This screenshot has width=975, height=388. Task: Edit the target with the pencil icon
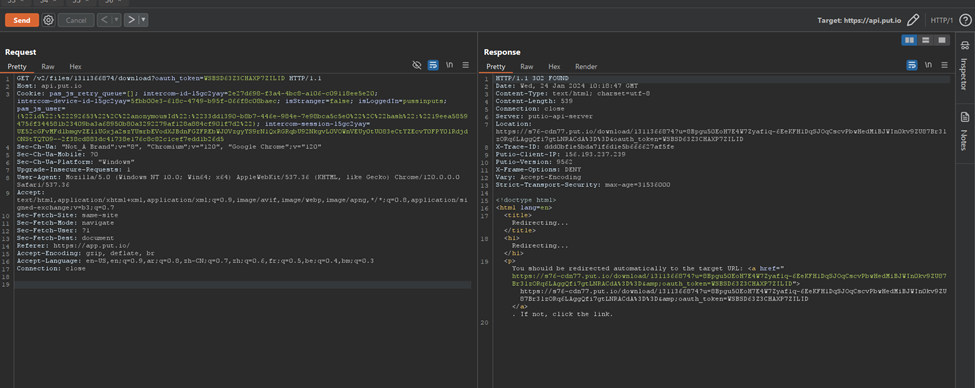tap(912, 20)
